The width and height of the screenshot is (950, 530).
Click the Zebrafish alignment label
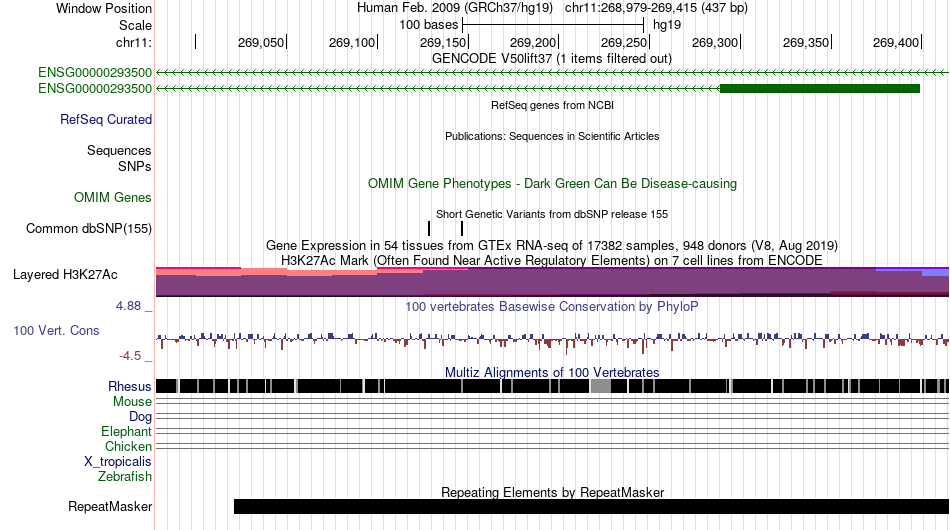pyautogui.click(x=125, y=477)
